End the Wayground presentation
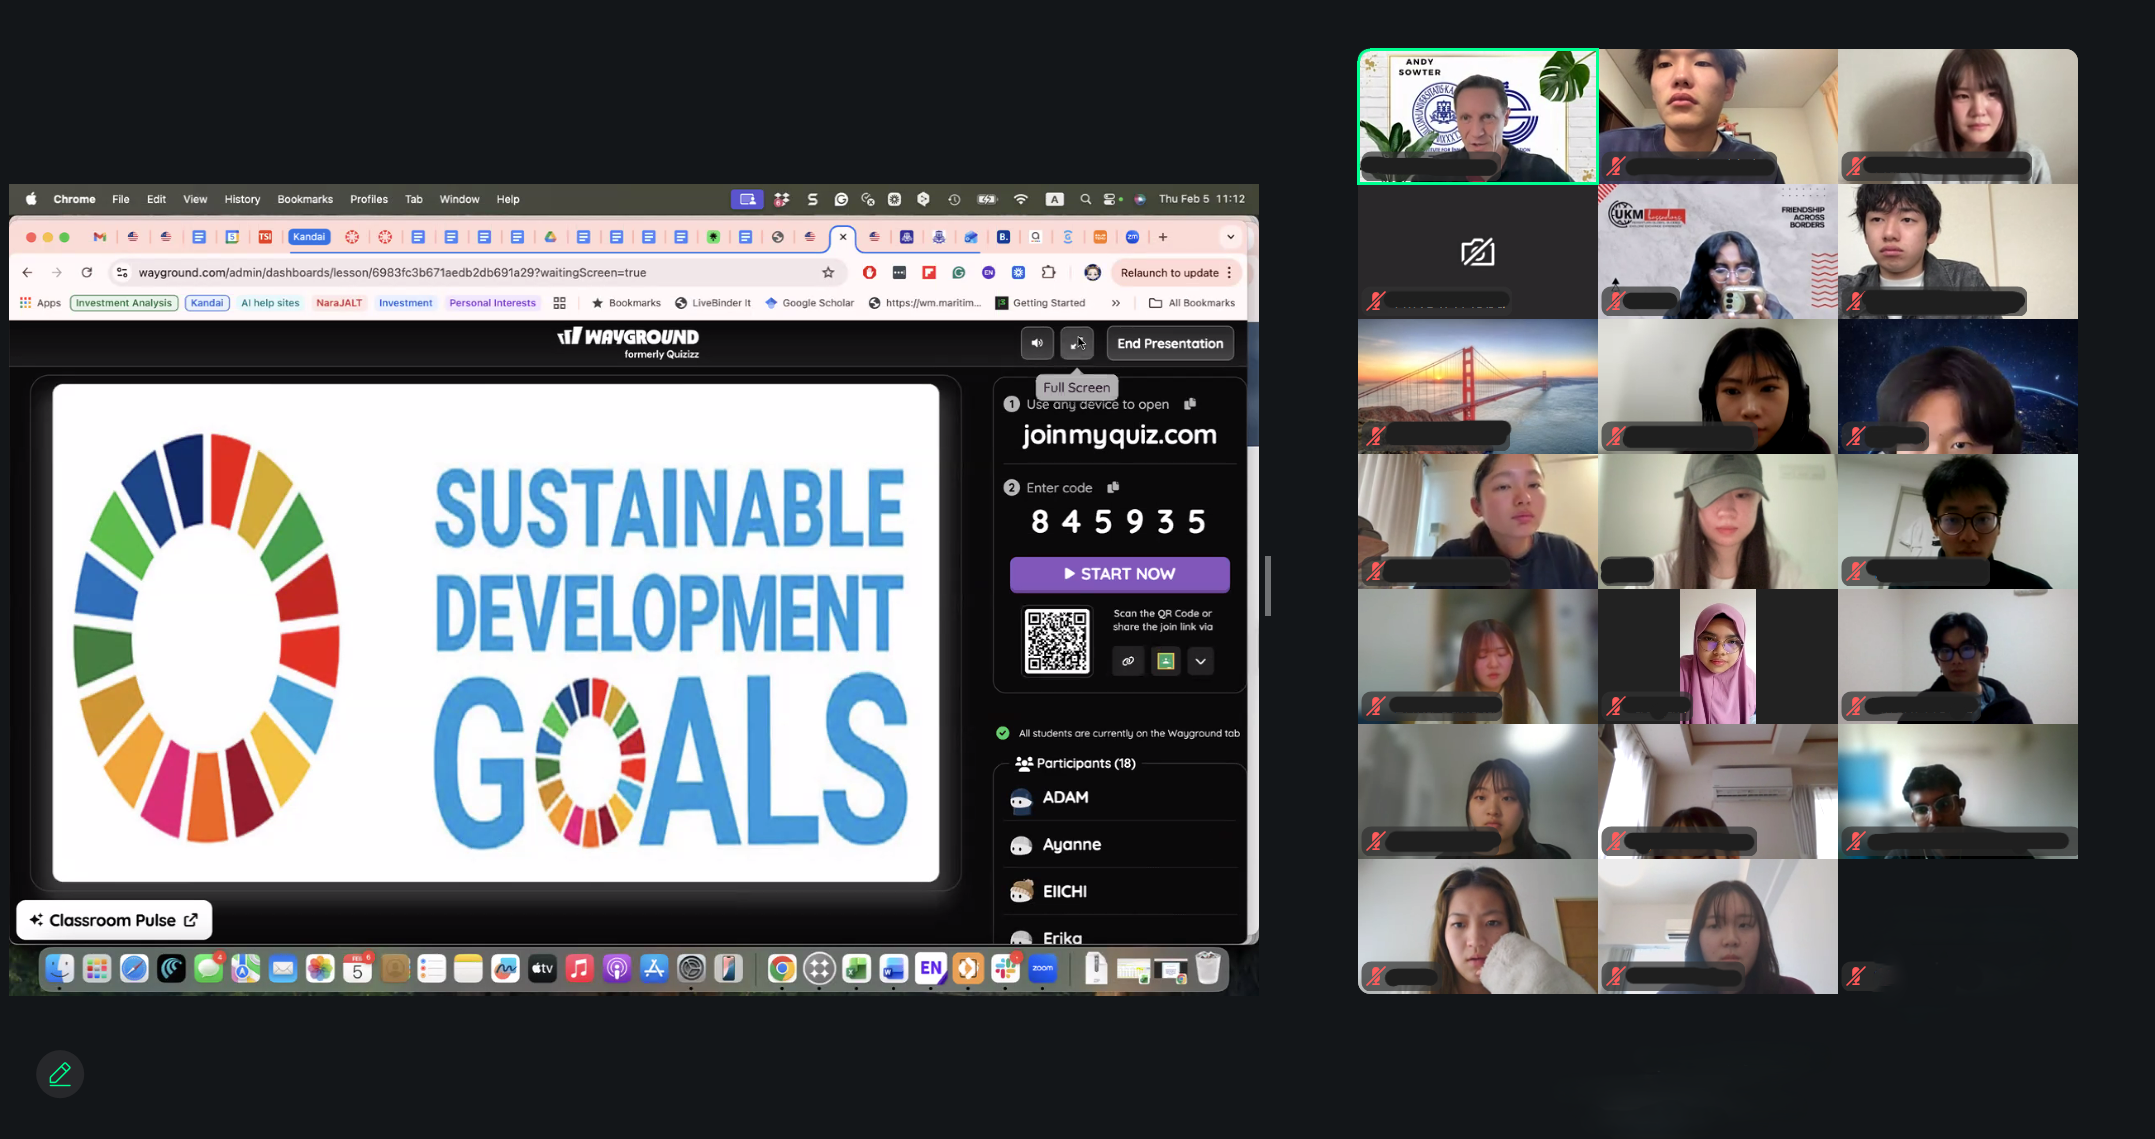Screen dimensions: 2155x1139 [x=1170, y=343]
